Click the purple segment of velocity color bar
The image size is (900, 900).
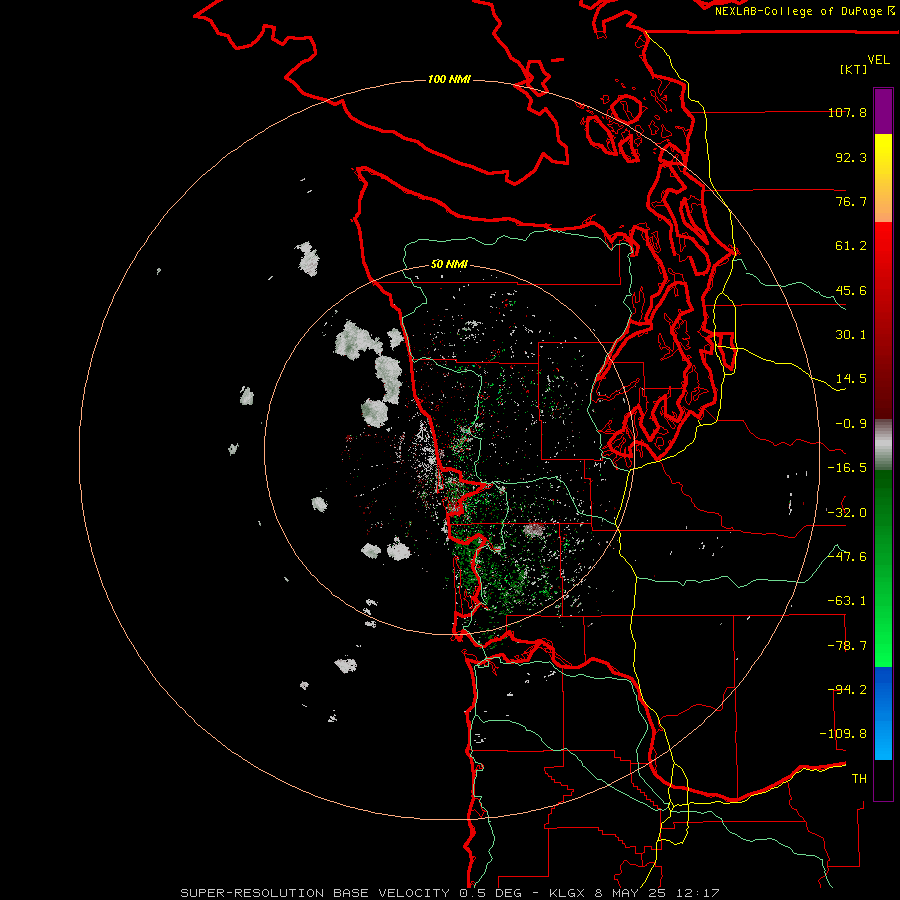click(883, 112)
